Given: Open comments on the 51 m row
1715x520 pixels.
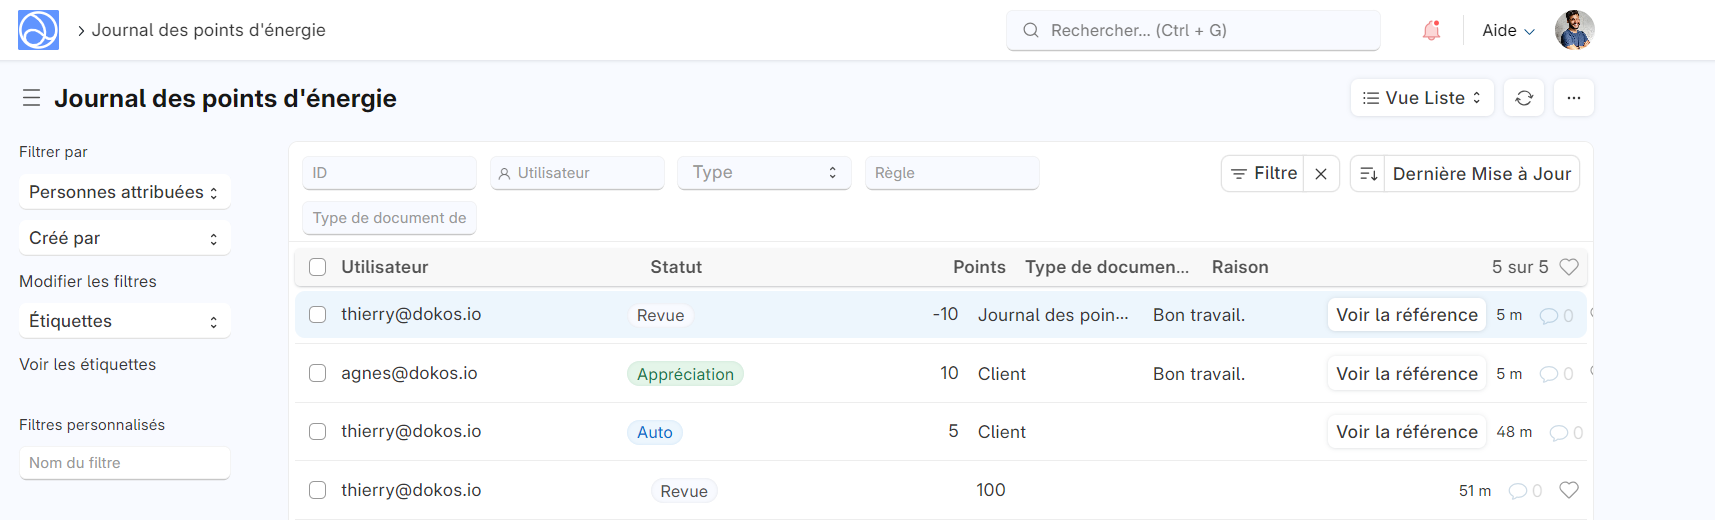Looking at the screenshot, I should point(1525,491).
